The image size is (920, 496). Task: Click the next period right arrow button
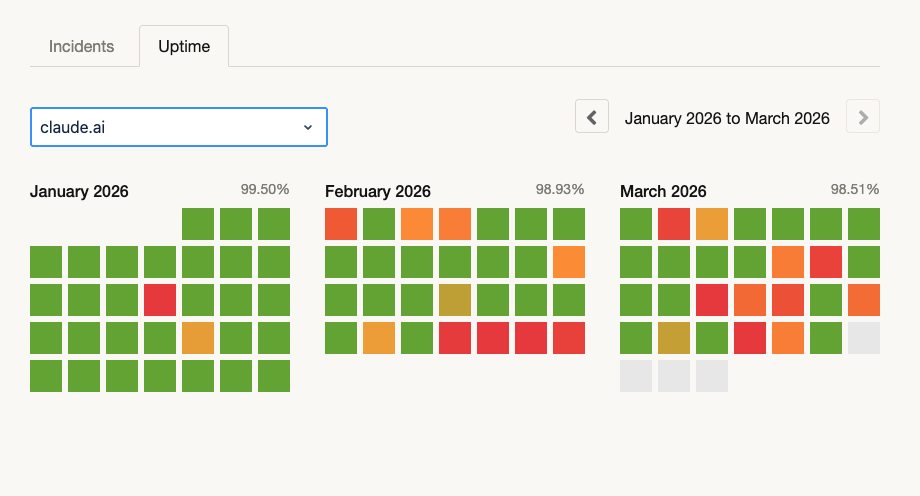863,117
